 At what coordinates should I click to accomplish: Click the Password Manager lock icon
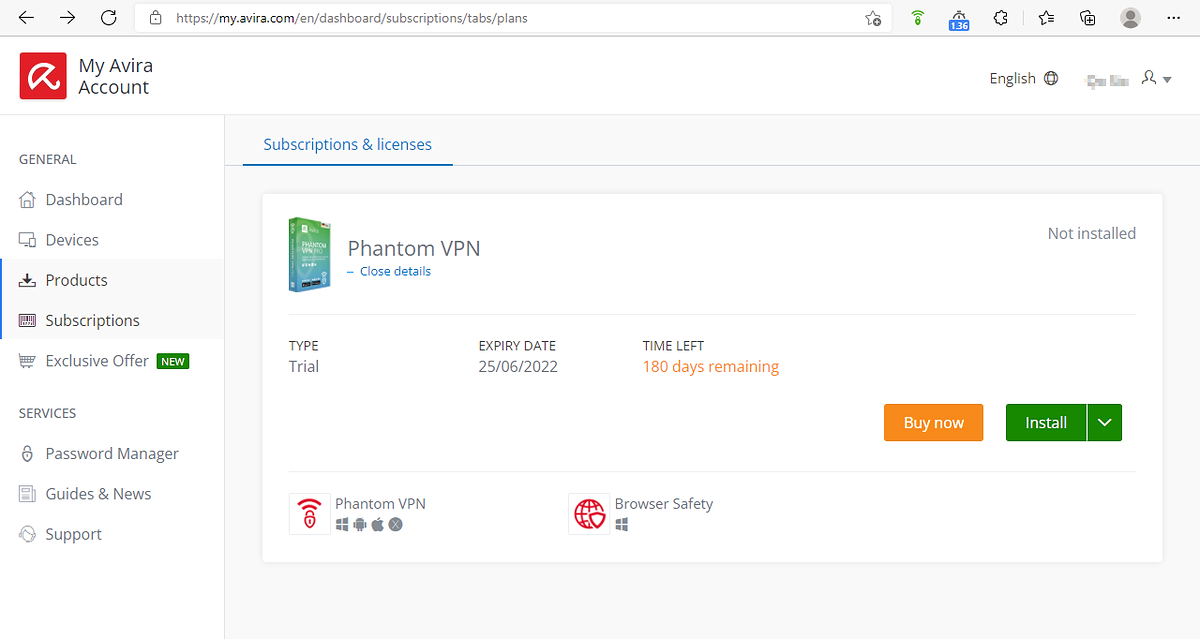coord(27,454)
